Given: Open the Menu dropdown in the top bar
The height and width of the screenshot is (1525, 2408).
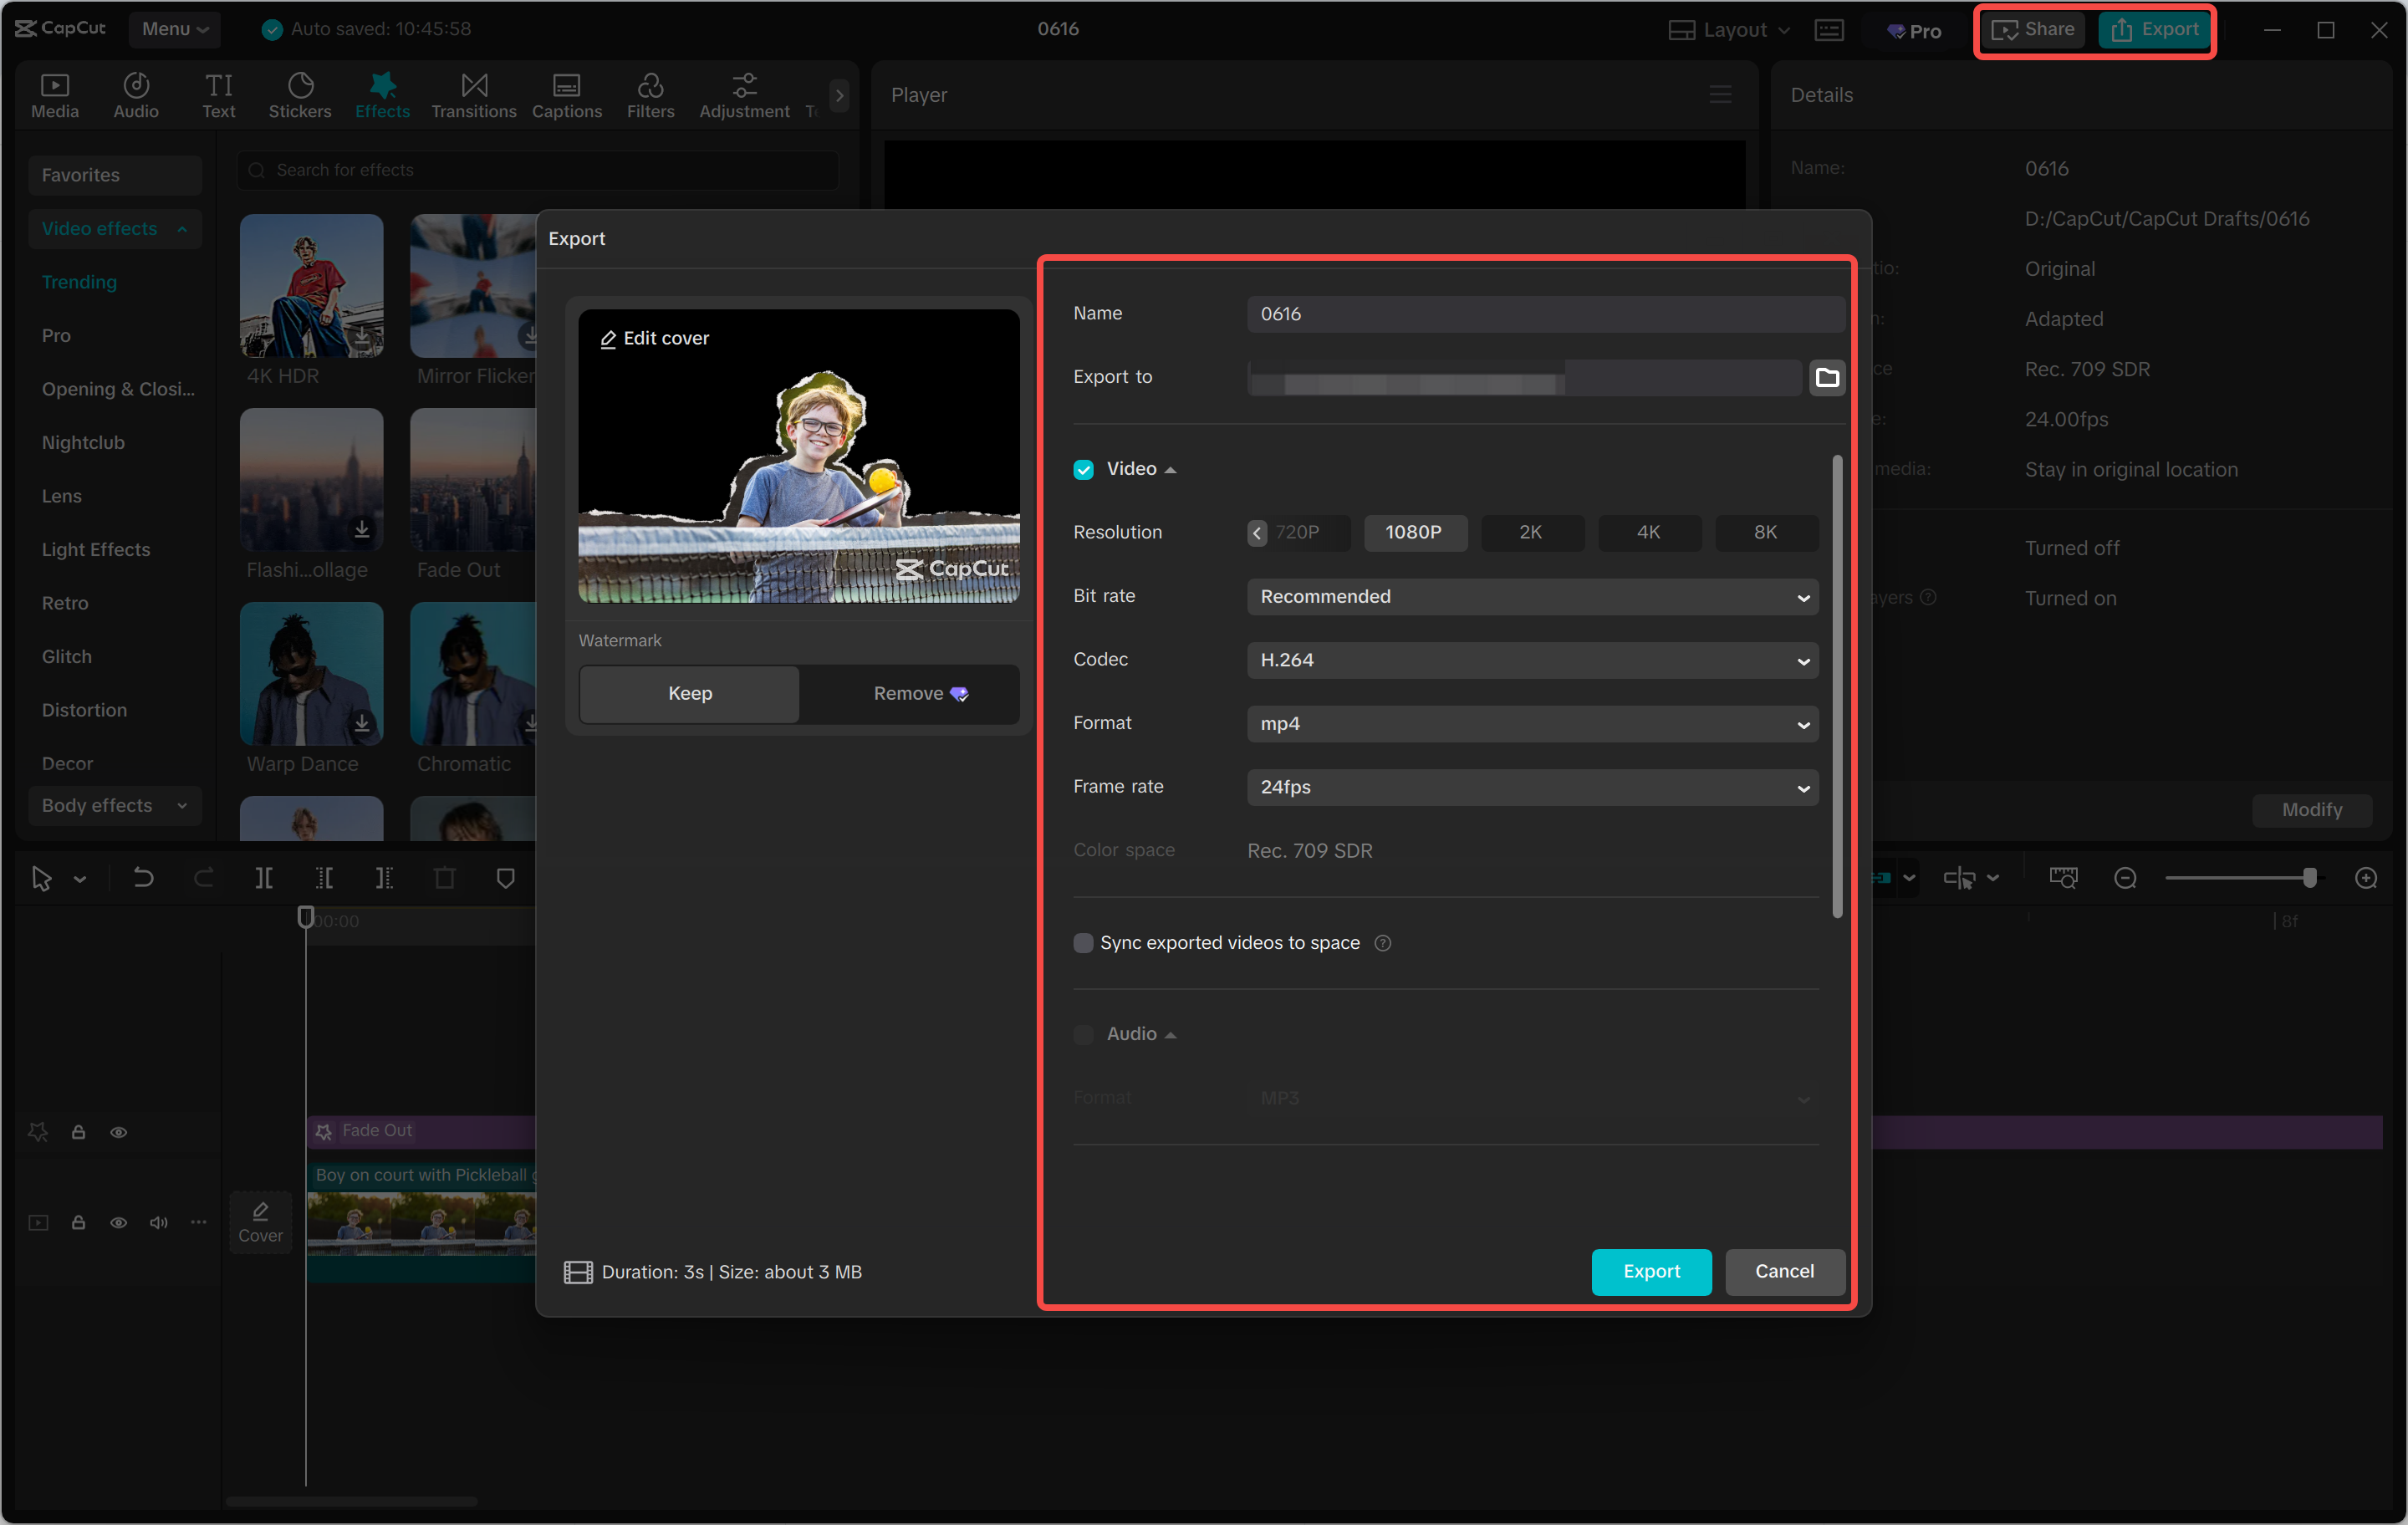Looking at the screenshot, I should (175, 29).
